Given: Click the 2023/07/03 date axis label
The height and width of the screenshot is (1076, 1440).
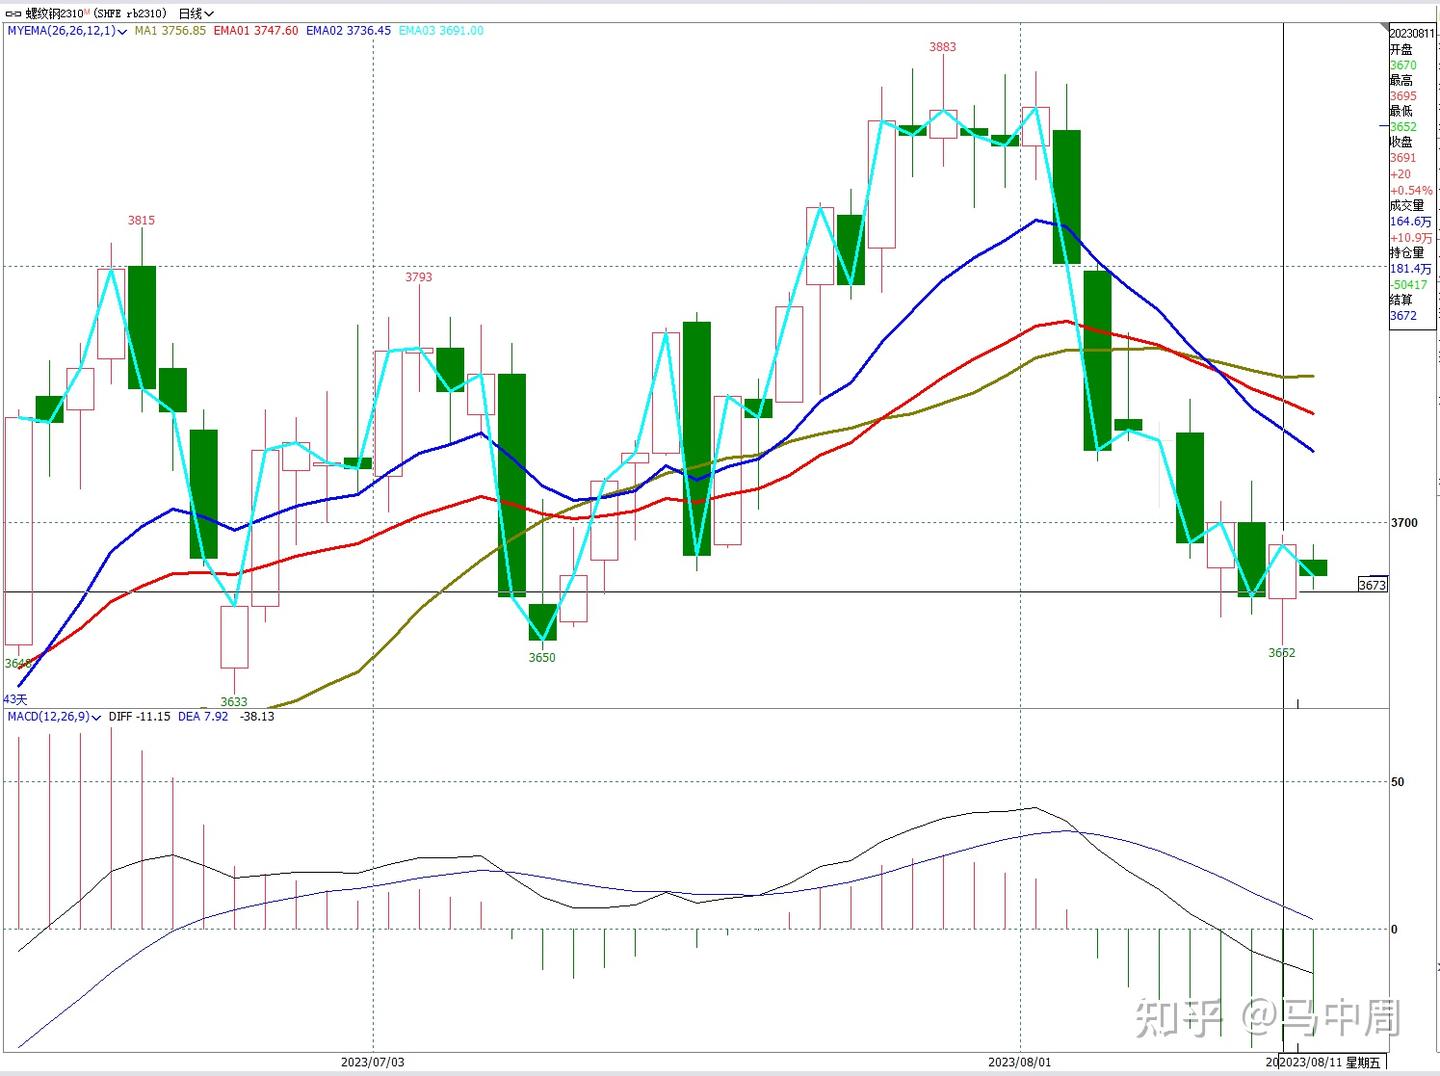Looking at the screenshot, I should (373, 1062).
